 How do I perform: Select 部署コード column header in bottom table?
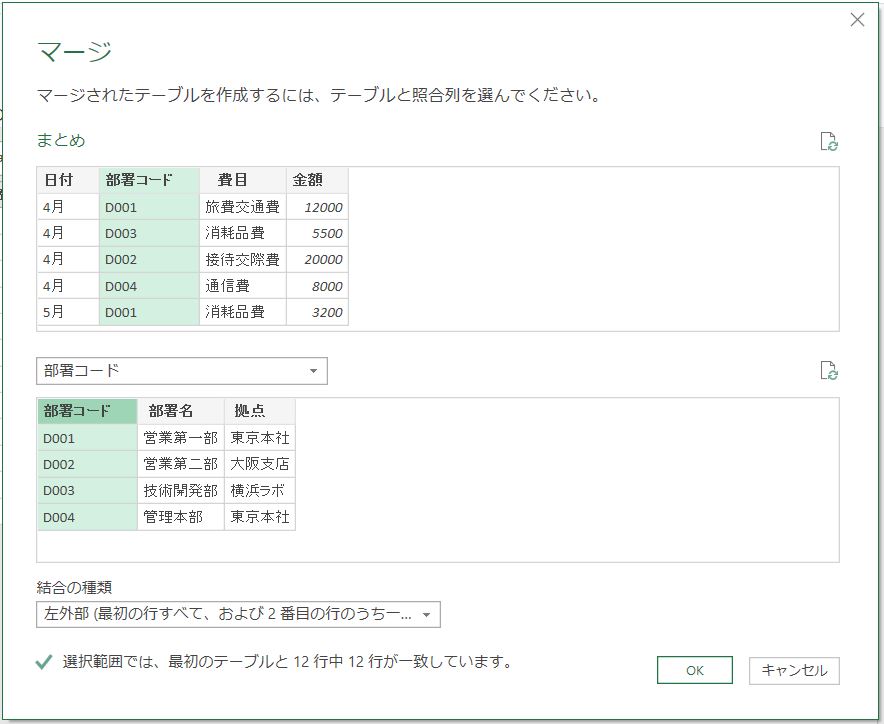tap(86, 411)
